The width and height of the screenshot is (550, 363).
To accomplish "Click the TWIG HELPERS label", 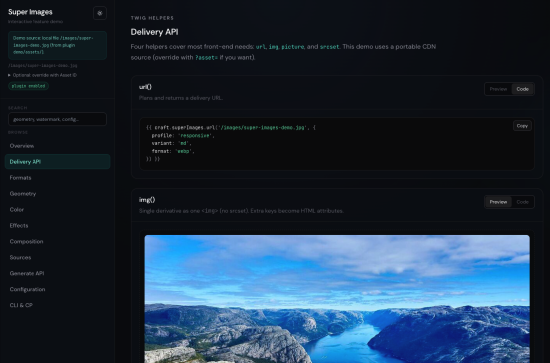I will click(x=152, y=18).
